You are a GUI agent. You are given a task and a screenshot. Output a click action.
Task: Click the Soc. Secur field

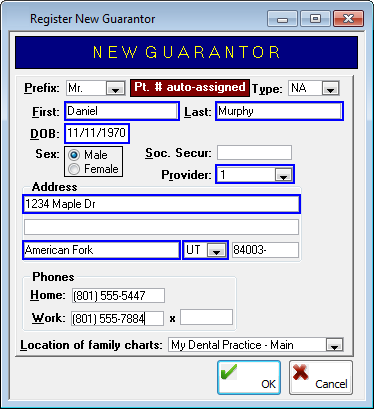(x=254, y=153)
